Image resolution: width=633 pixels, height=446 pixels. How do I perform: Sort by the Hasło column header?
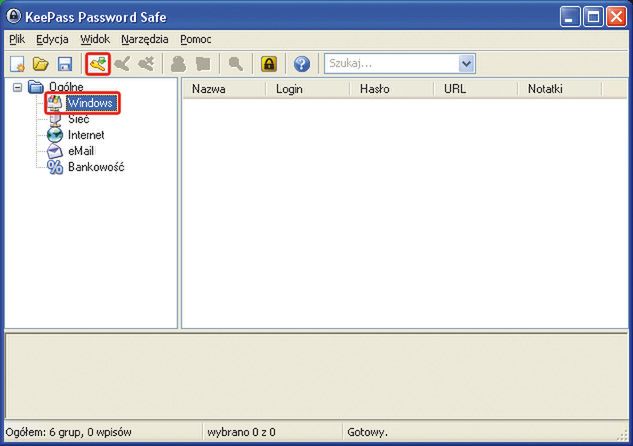tap(392, 89)
